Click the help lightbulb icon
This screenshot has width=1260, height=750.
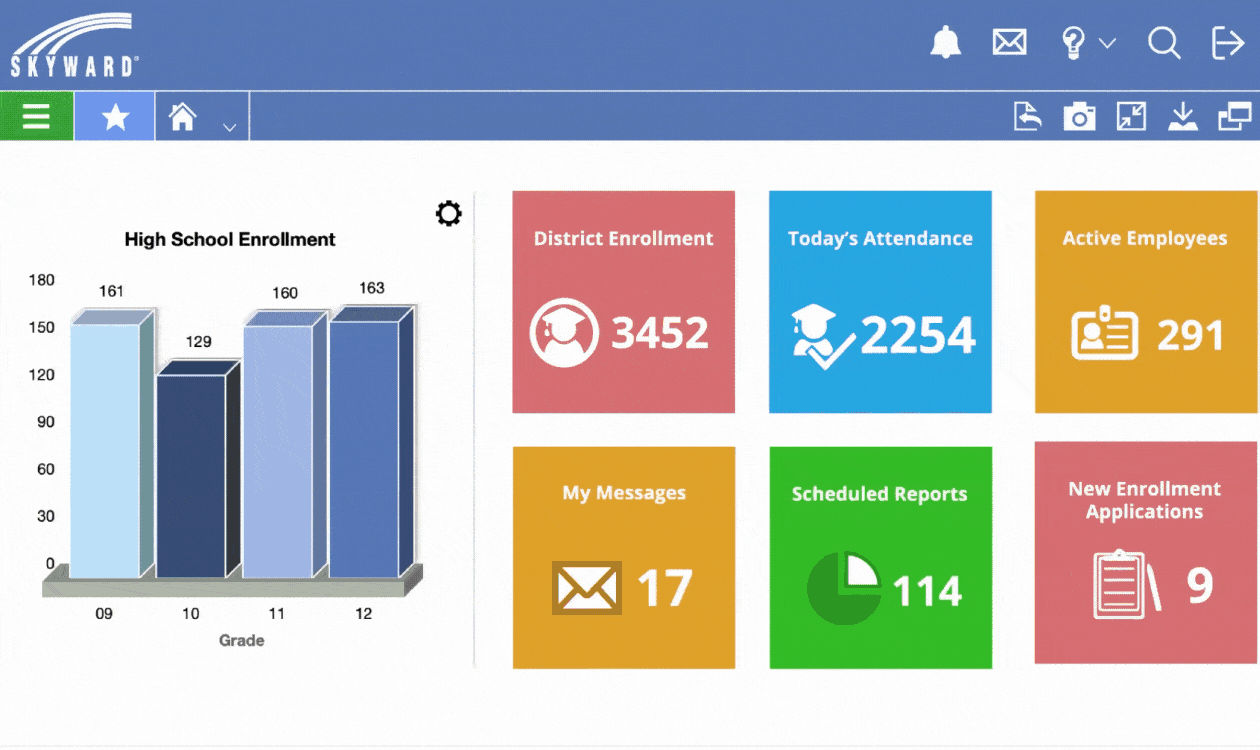point(1073,43)
